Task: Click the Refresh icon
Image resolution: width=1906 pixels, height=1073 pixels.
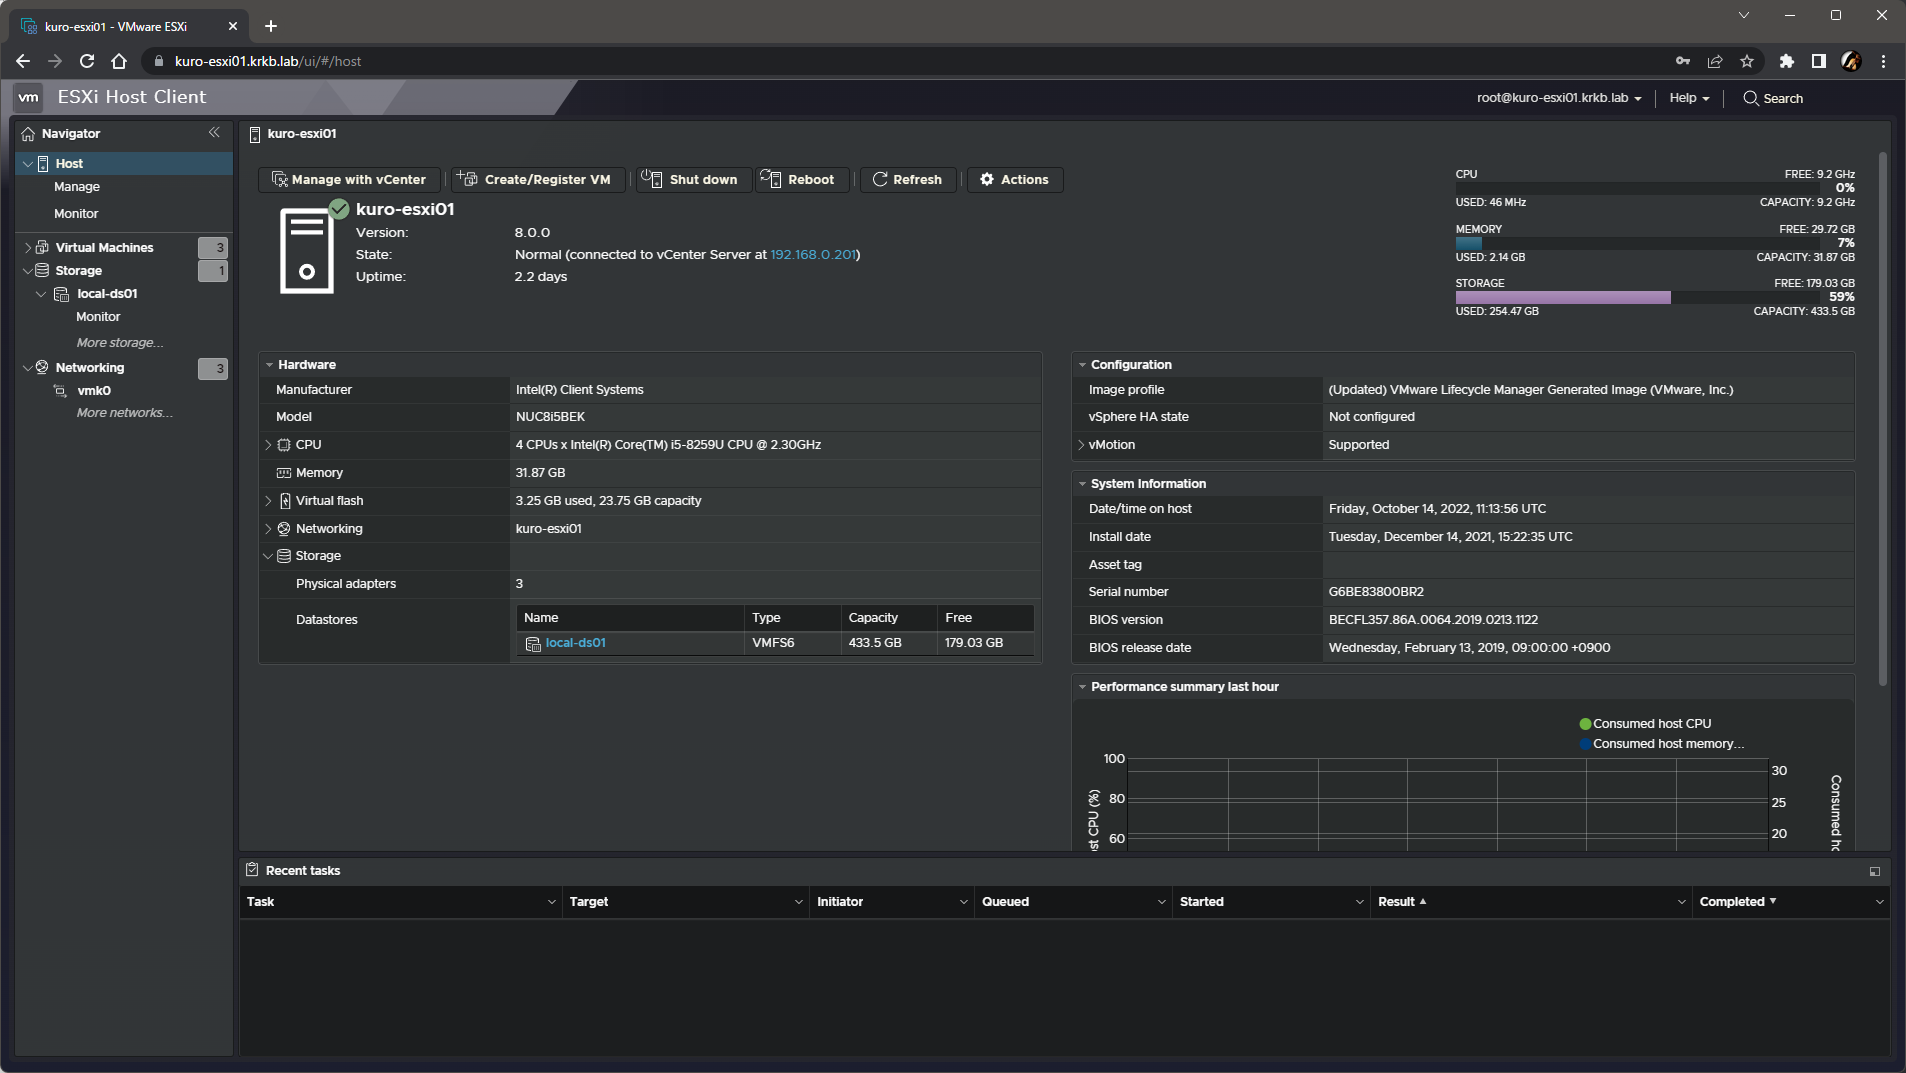Action: [880, 179]
